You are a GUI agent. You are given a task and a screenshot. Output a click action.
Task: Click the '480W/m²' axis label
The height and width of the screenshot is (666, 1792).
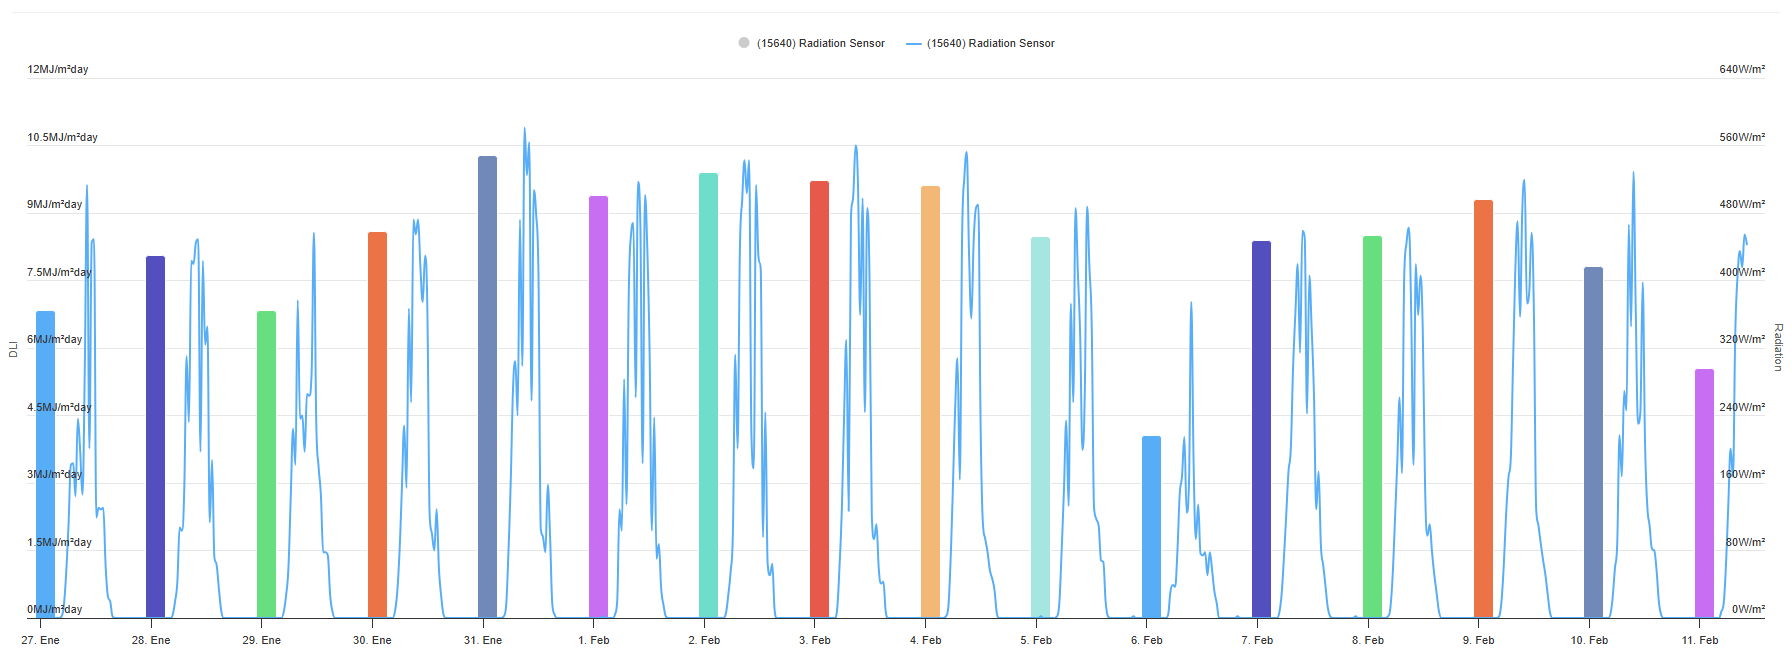pyautogui.click(x=1742, y=204)
